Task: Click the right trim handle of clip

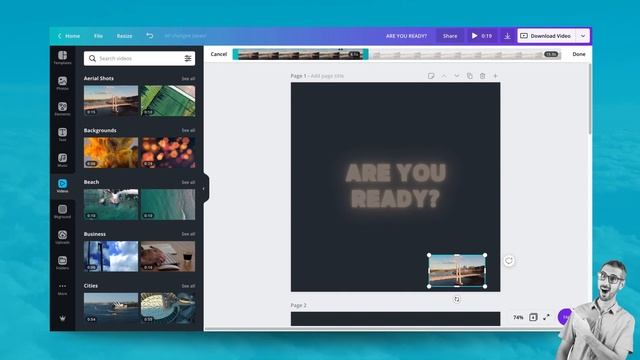Action: click(366, 54)
